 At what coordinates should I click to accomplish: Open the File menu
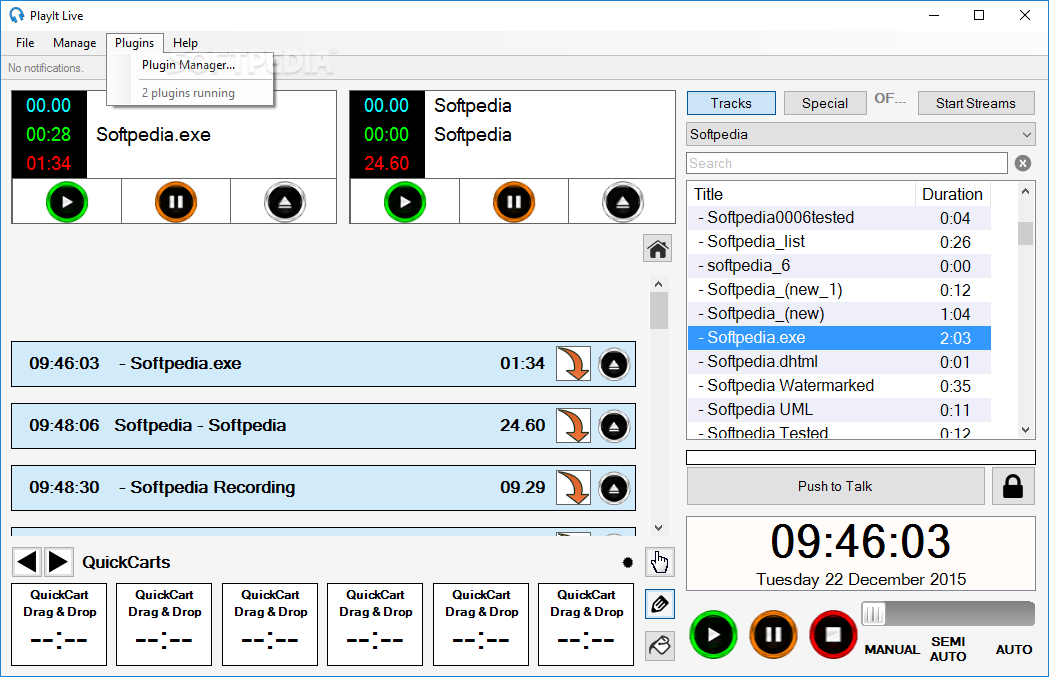[25, 43]
